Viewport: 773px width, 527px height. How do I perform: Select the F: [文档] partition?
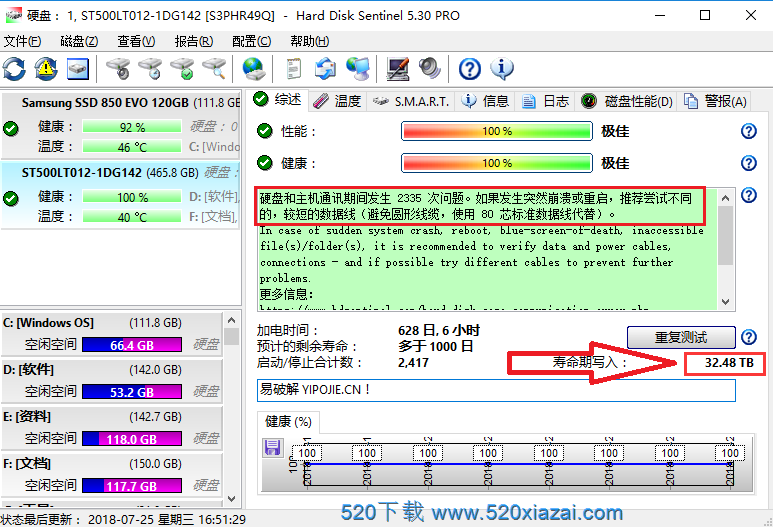click(112, 474)
